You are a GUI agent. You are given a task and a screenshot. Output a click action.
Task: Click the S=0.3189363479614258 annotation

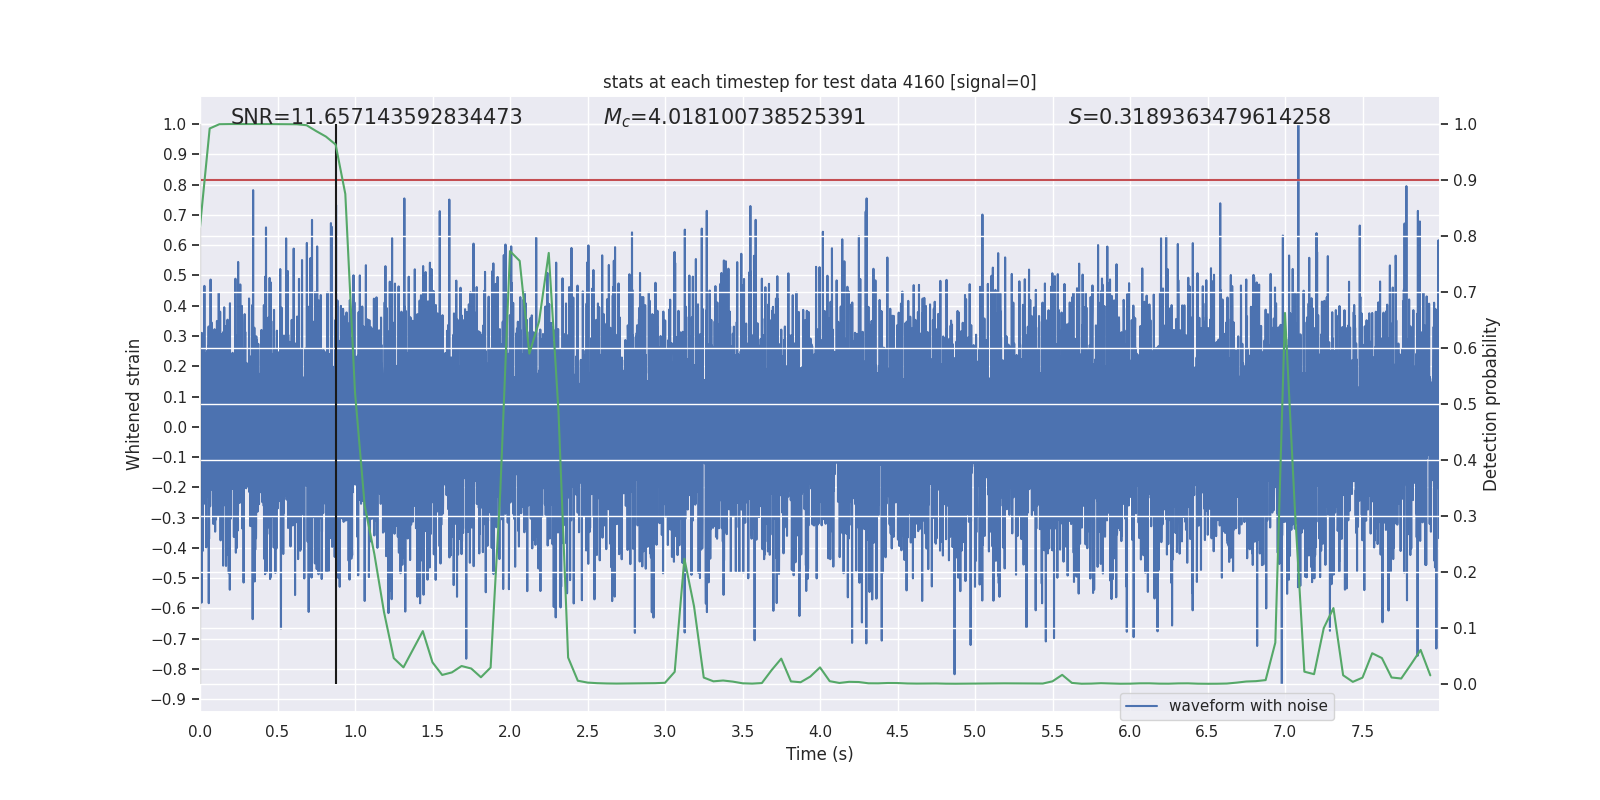pyautogui.click(x=1199, y=117)
